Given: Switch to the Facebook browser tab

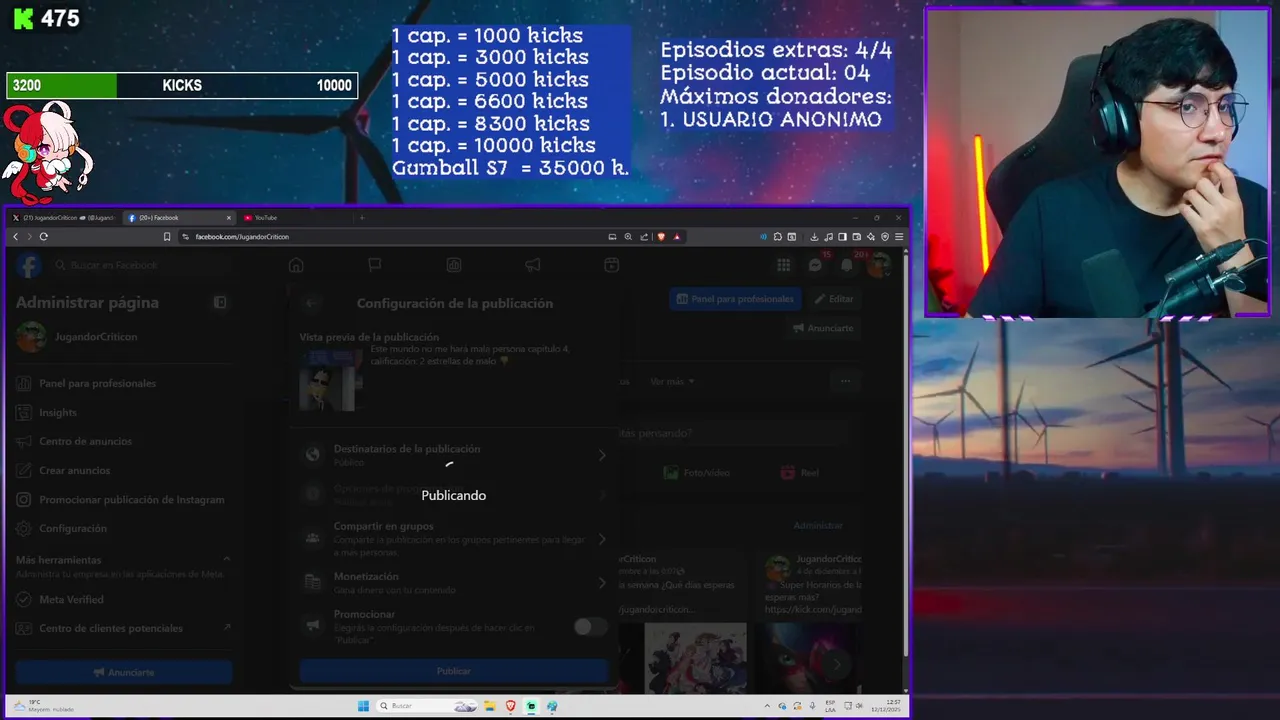Looking at the screenshot, I should click(179, 217).
